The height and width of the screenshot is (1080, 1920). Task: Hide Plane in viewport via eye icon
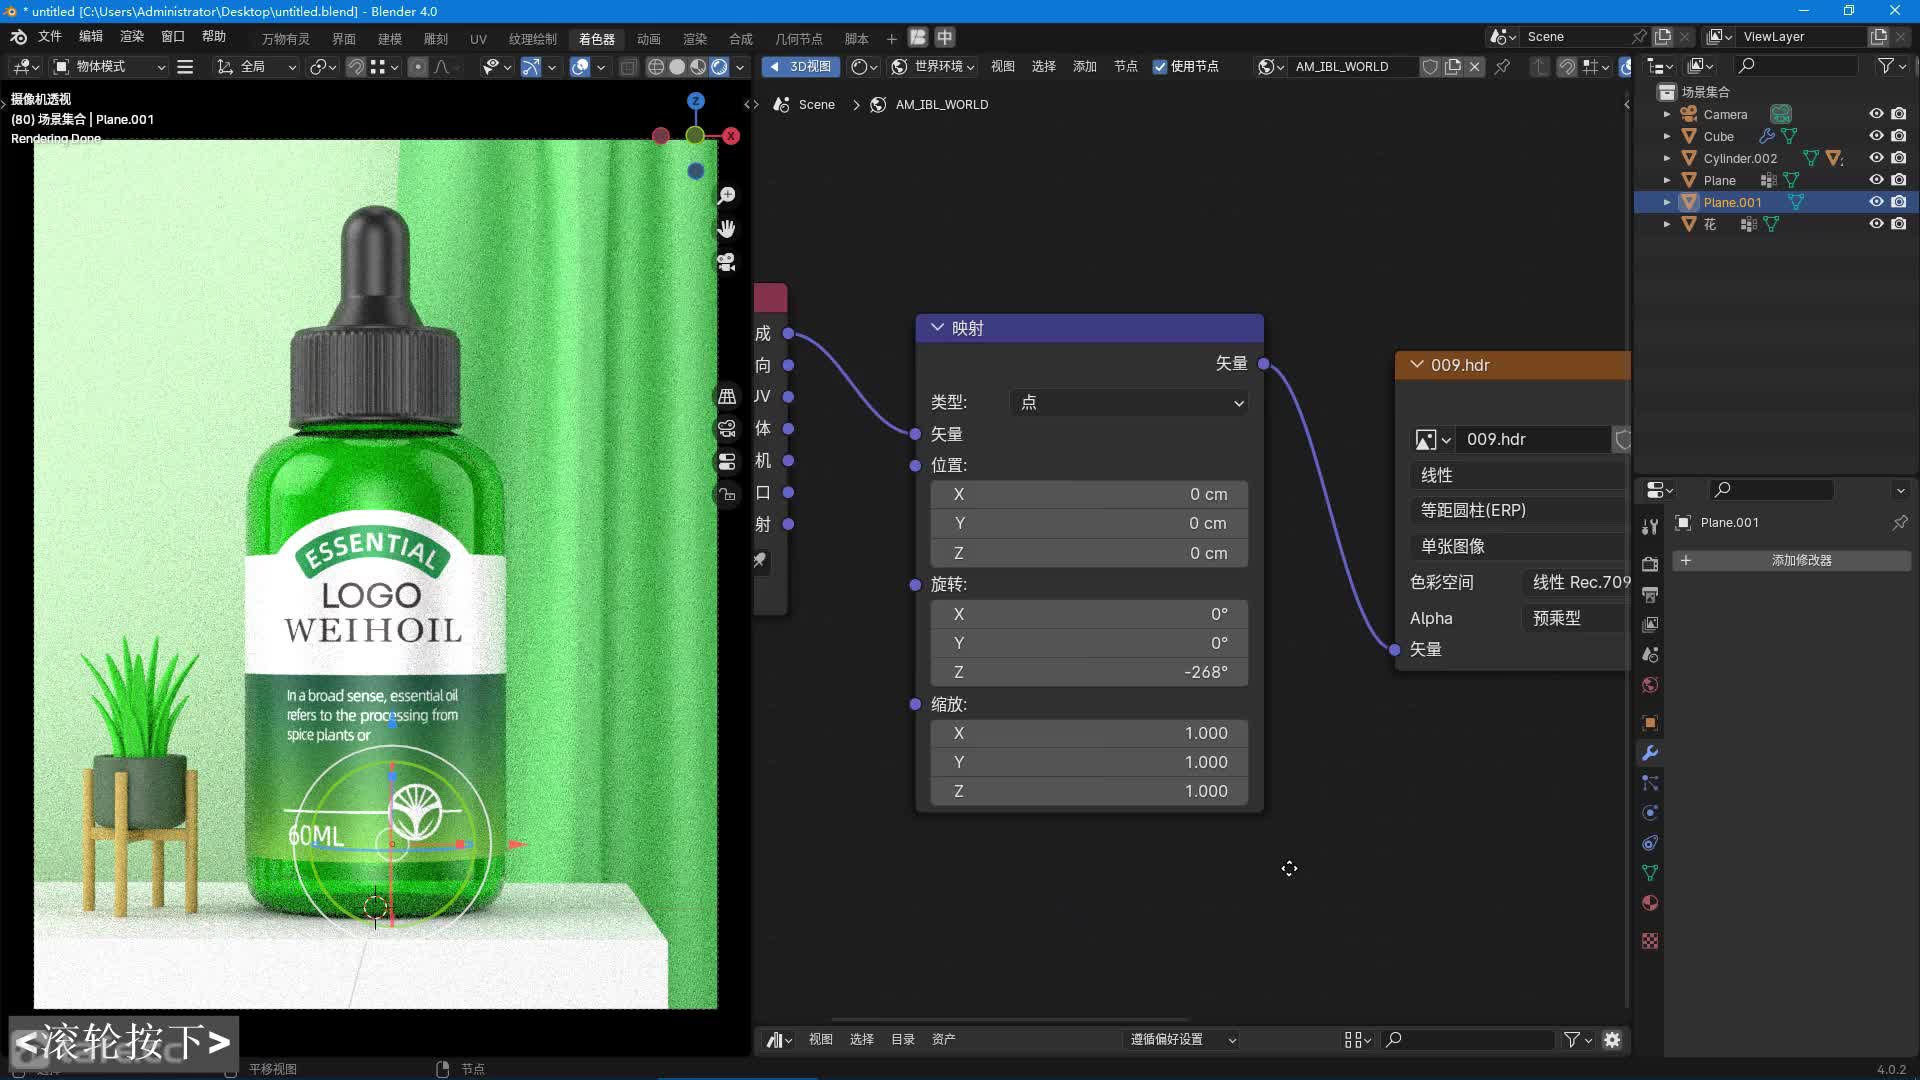click(1876, 180)
